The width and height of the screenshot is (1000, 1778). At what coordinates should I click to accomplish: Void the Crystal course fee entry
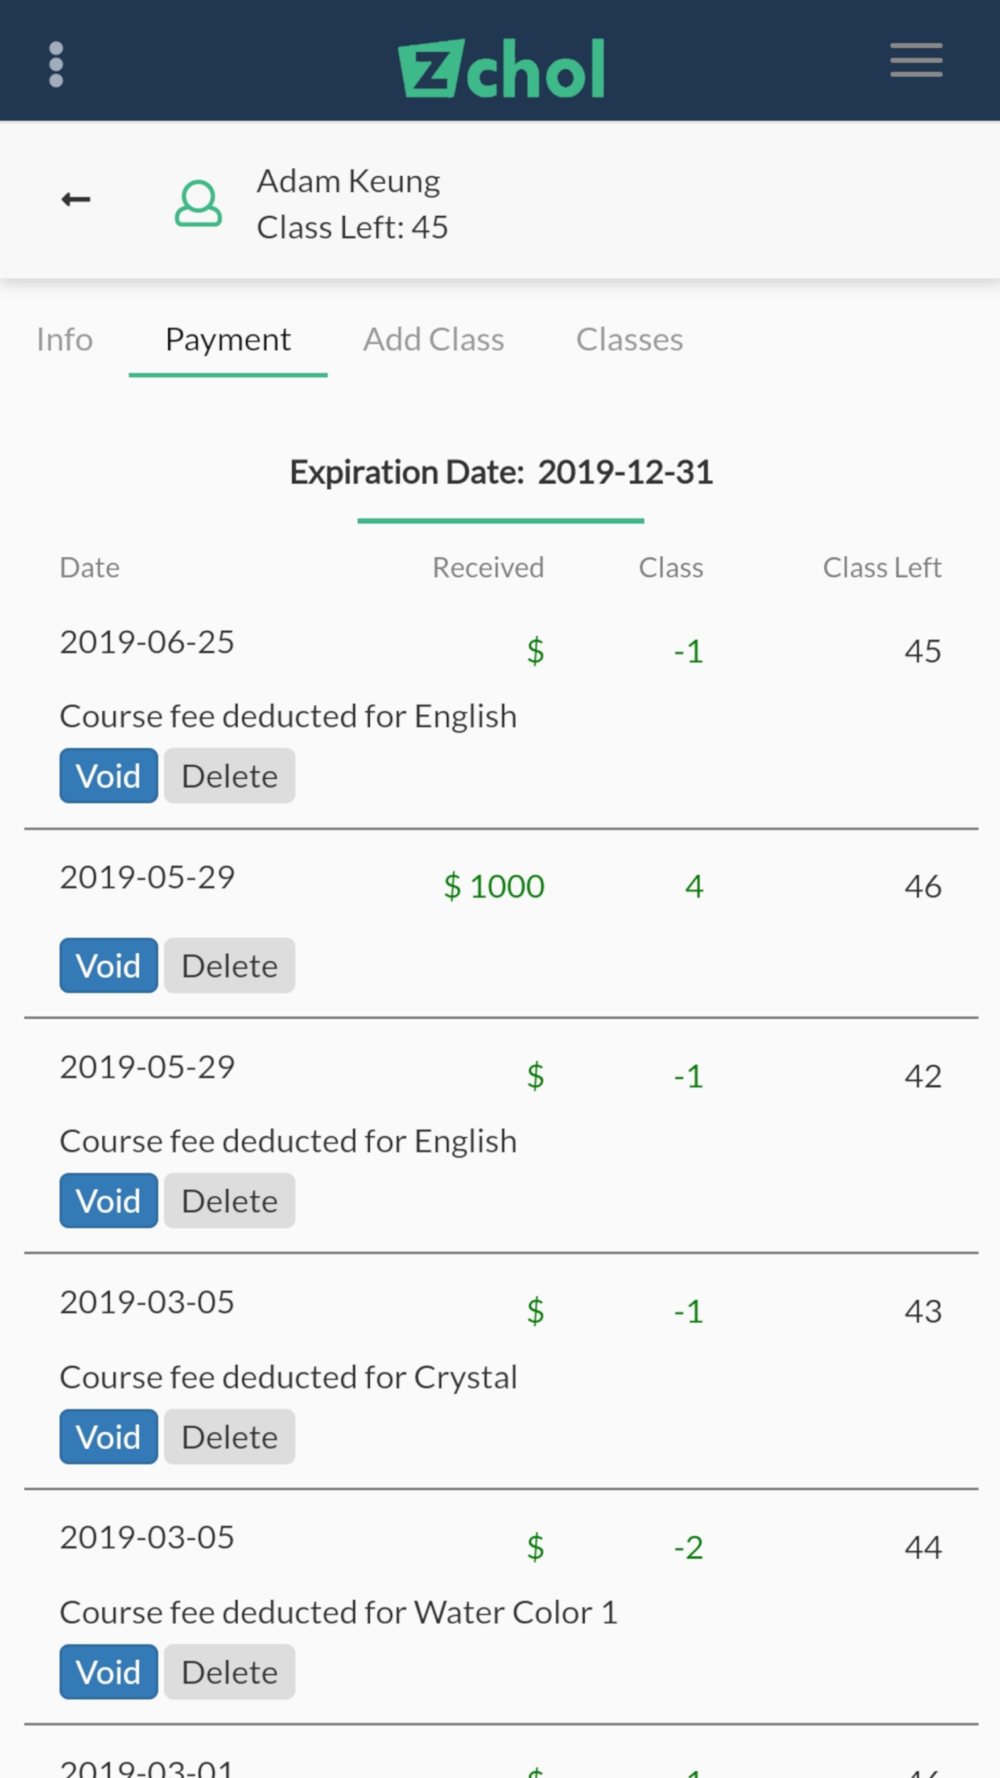pyautogui.click(x=108, y=1437)
